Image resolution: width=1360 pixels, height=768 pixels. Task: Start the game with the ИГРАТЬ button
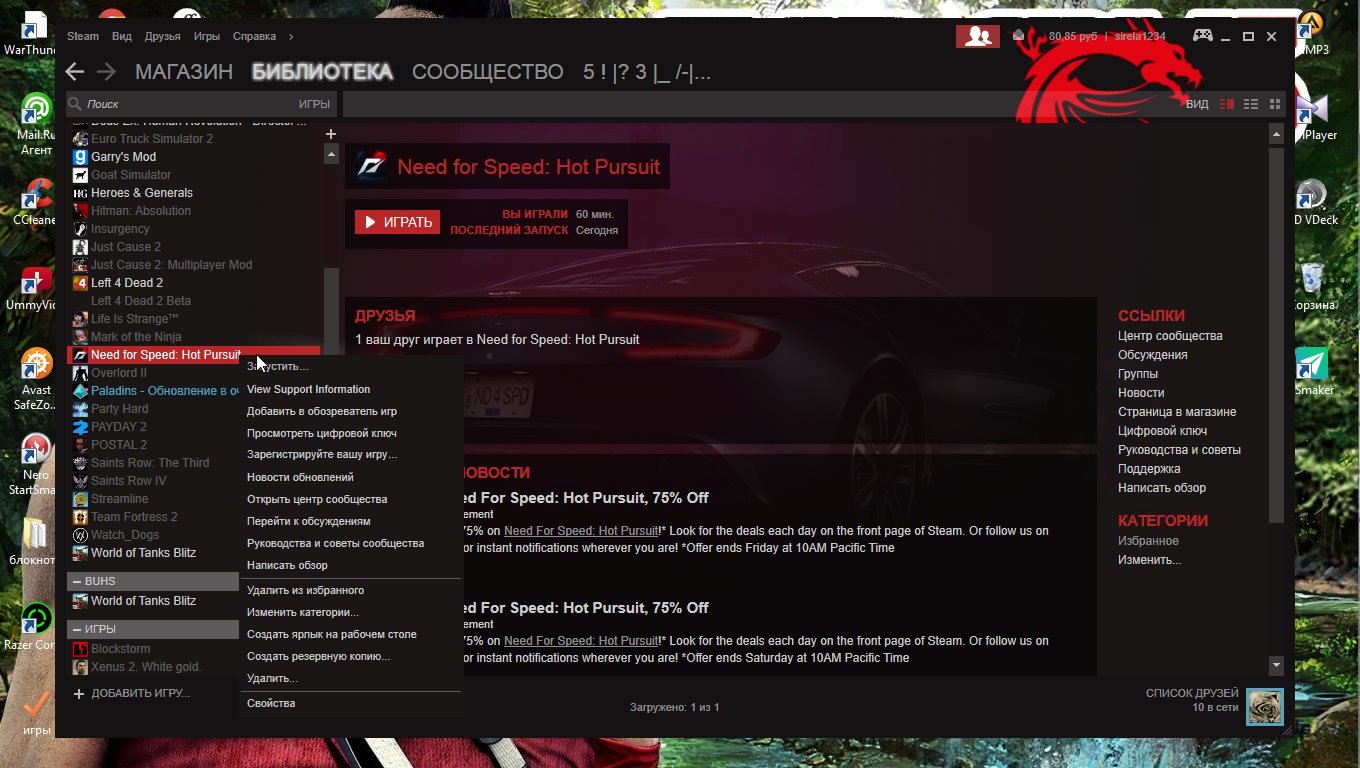397,222
